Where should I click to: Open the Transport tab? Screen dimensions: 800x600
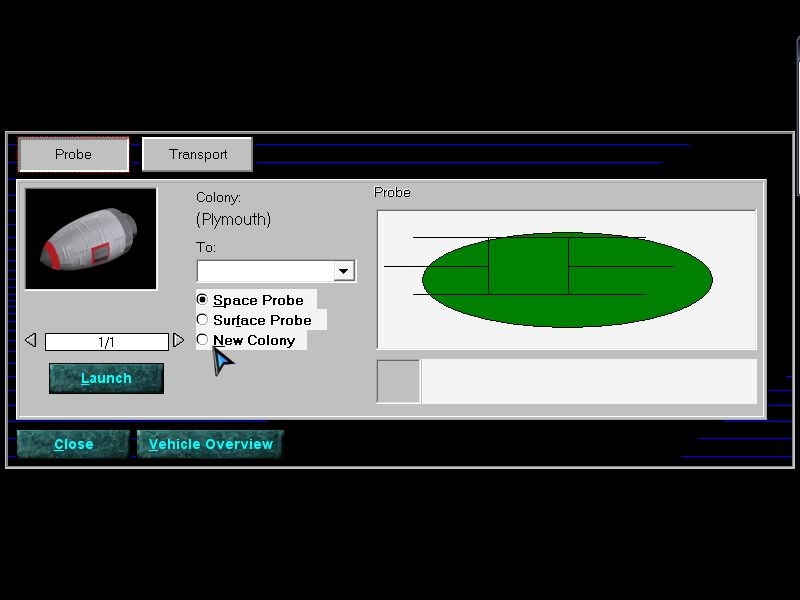coord(197,154)
